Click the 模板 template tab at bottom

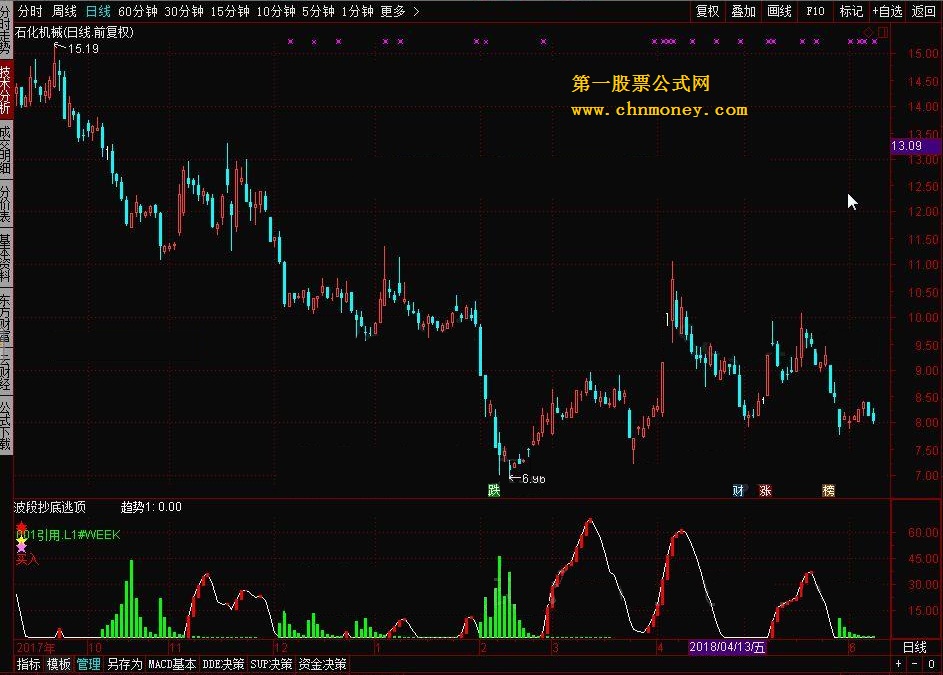point(58,664)
